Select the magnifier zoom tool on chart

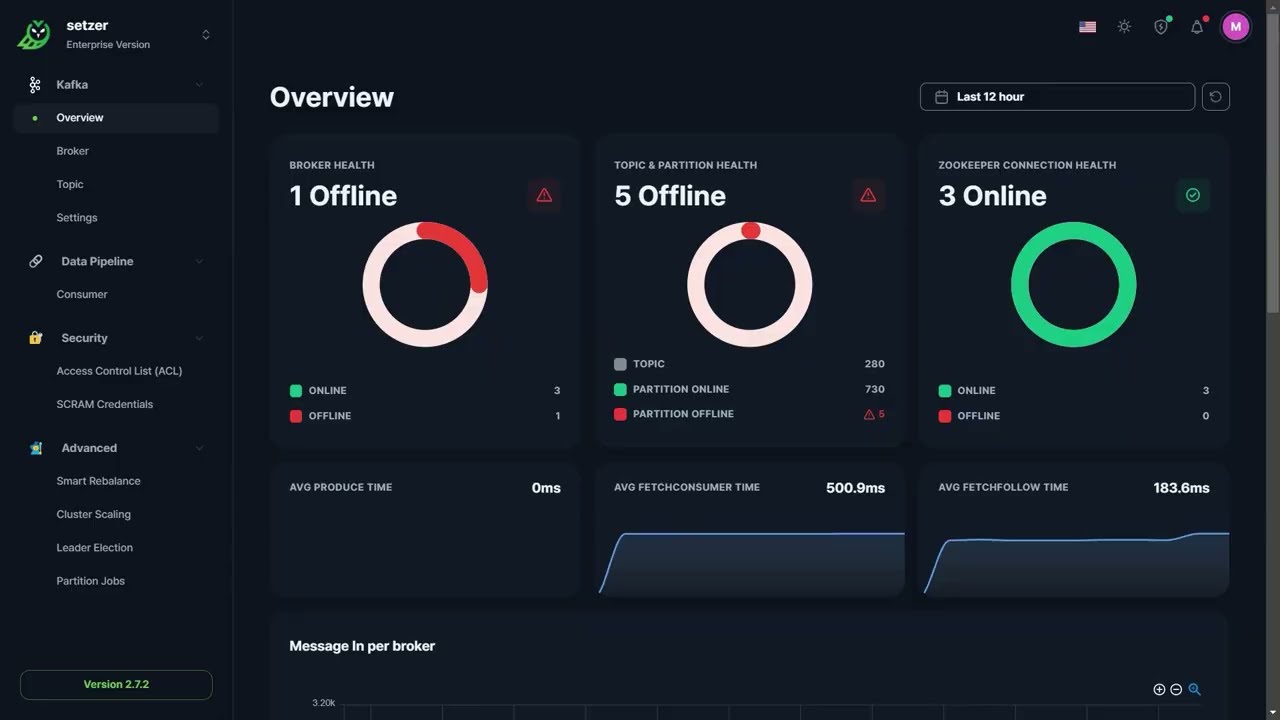click(1194, 690)
